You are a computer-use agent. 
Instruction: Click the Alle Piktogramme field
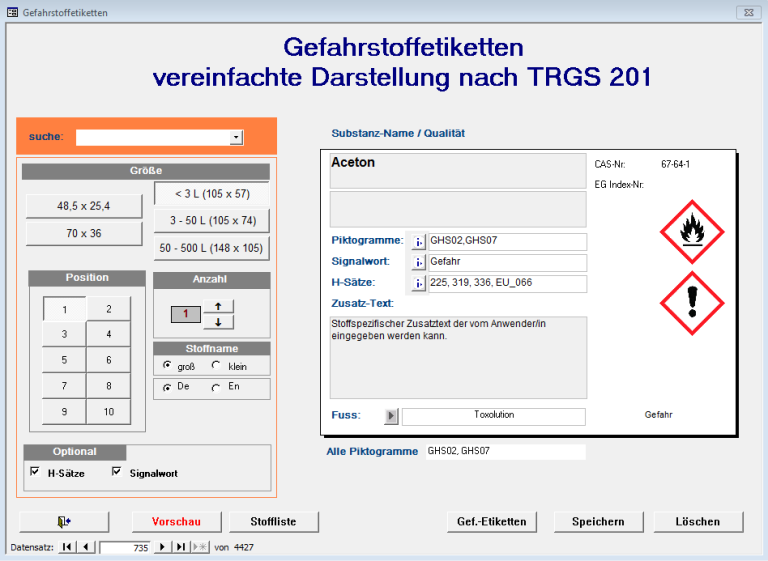click(505, 452)
